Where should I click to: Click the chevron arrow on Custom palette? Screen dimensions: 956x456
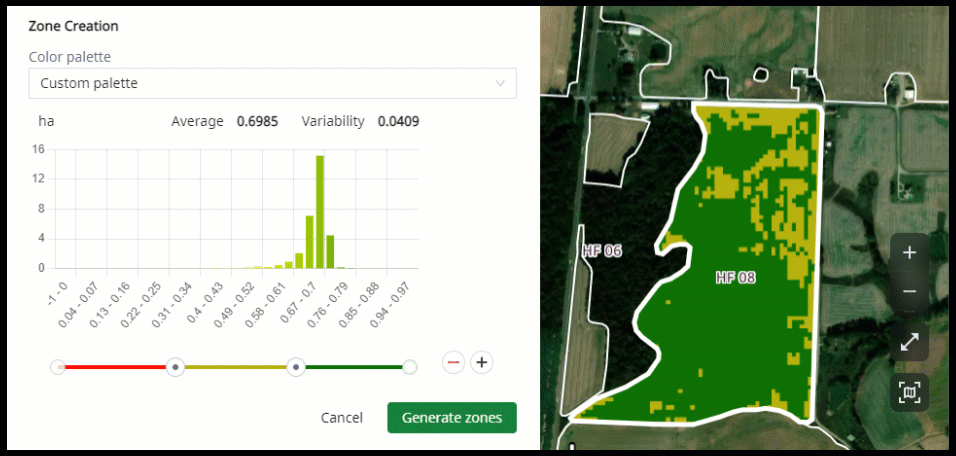click(500, 84)
